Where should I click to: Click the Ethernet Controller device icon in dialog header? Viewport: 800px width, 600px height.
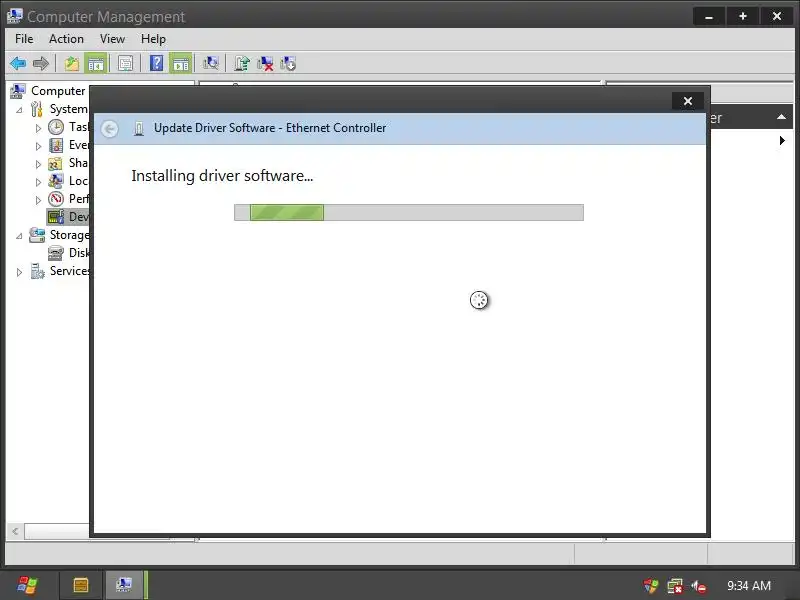139,128
